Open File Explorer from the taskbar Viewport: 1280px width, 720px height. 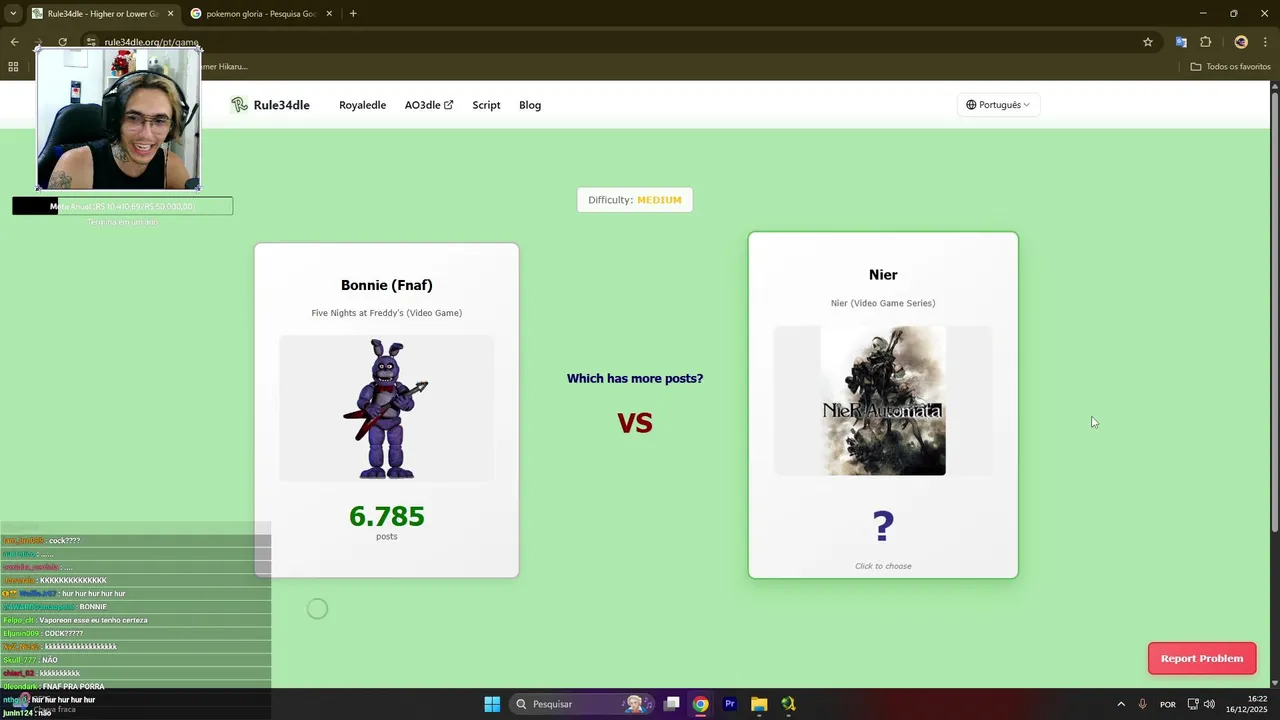tap(759, 704)
